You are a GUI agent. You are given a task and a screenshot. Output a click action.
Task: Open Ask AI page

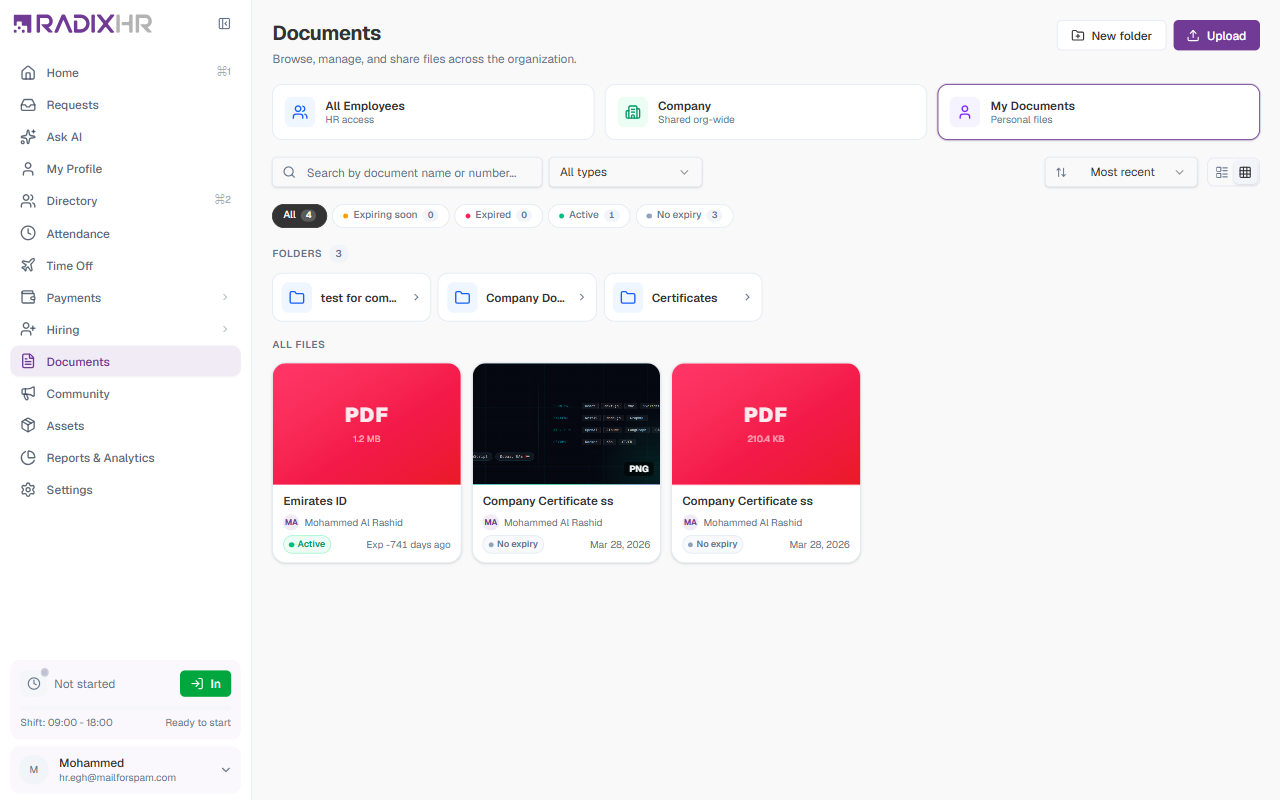point(125,136)
